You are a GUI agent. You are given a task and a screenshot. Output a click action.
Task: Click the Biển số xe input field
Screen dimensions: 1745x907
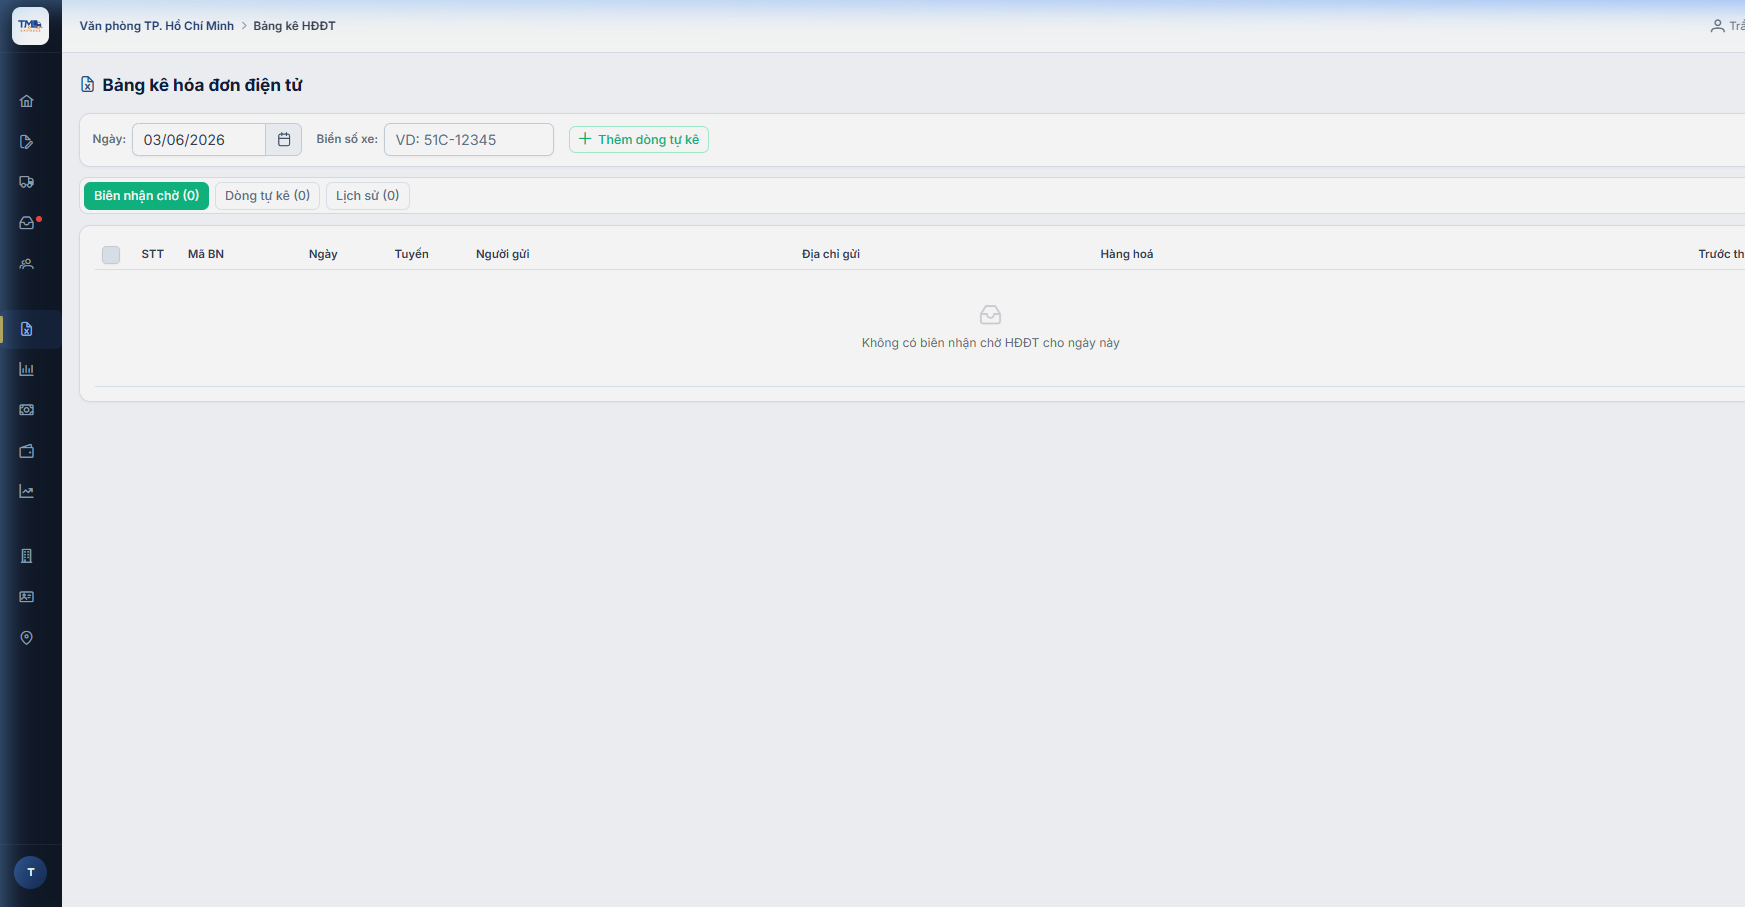pos(469,140)
